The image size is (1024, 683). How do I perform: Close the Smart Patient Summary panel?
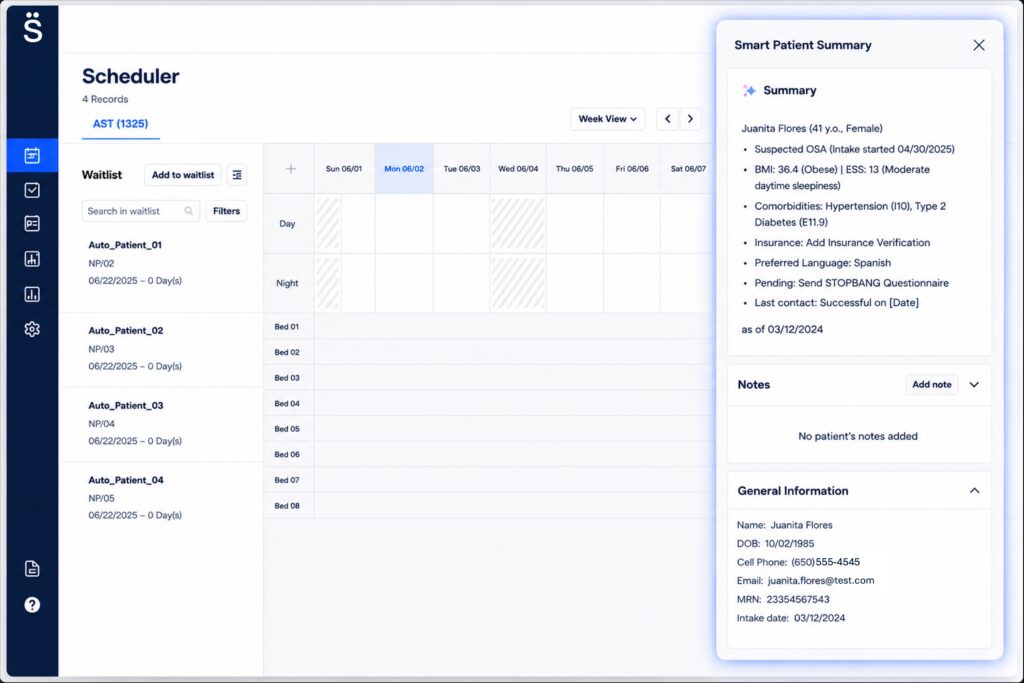[978, 45]
